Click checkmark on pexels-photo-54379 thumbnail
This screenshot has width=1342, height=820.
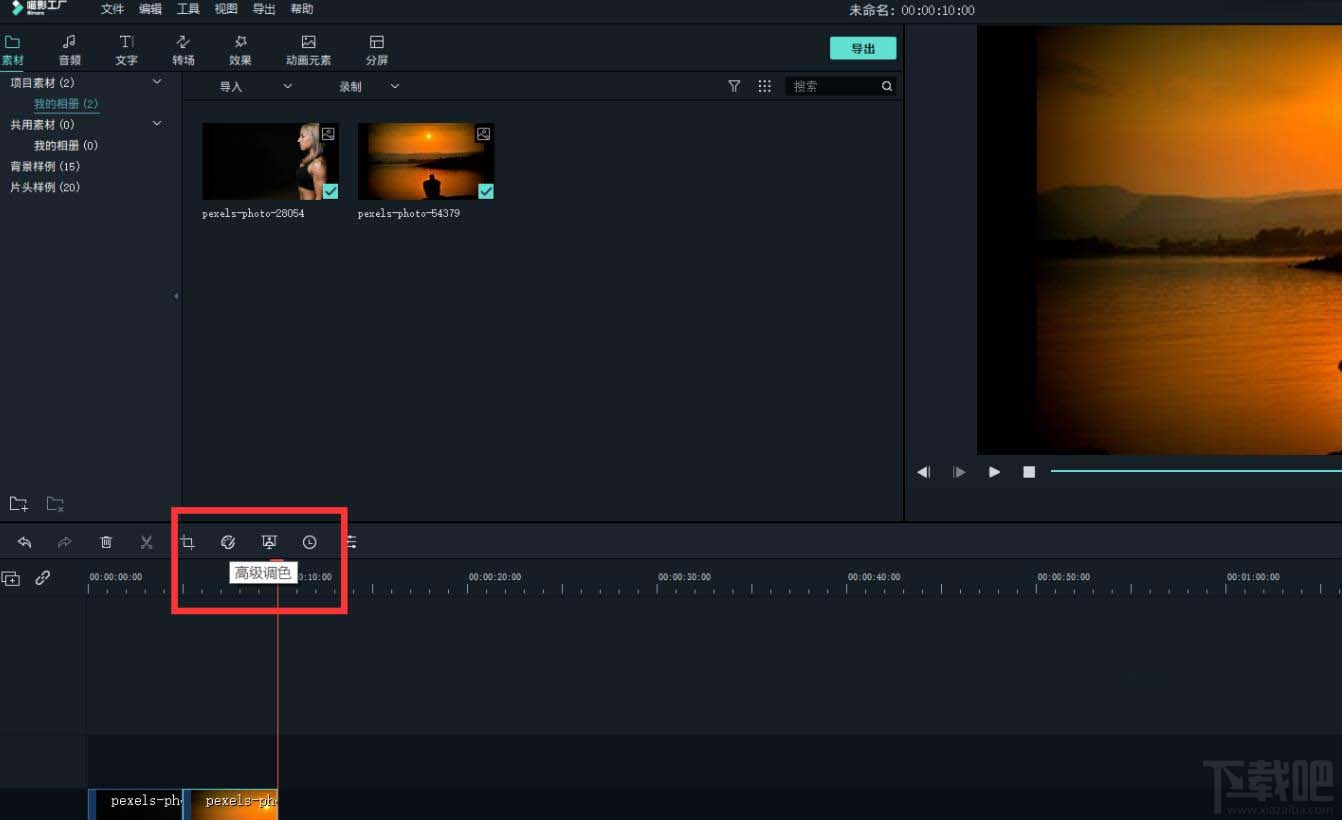486,191
